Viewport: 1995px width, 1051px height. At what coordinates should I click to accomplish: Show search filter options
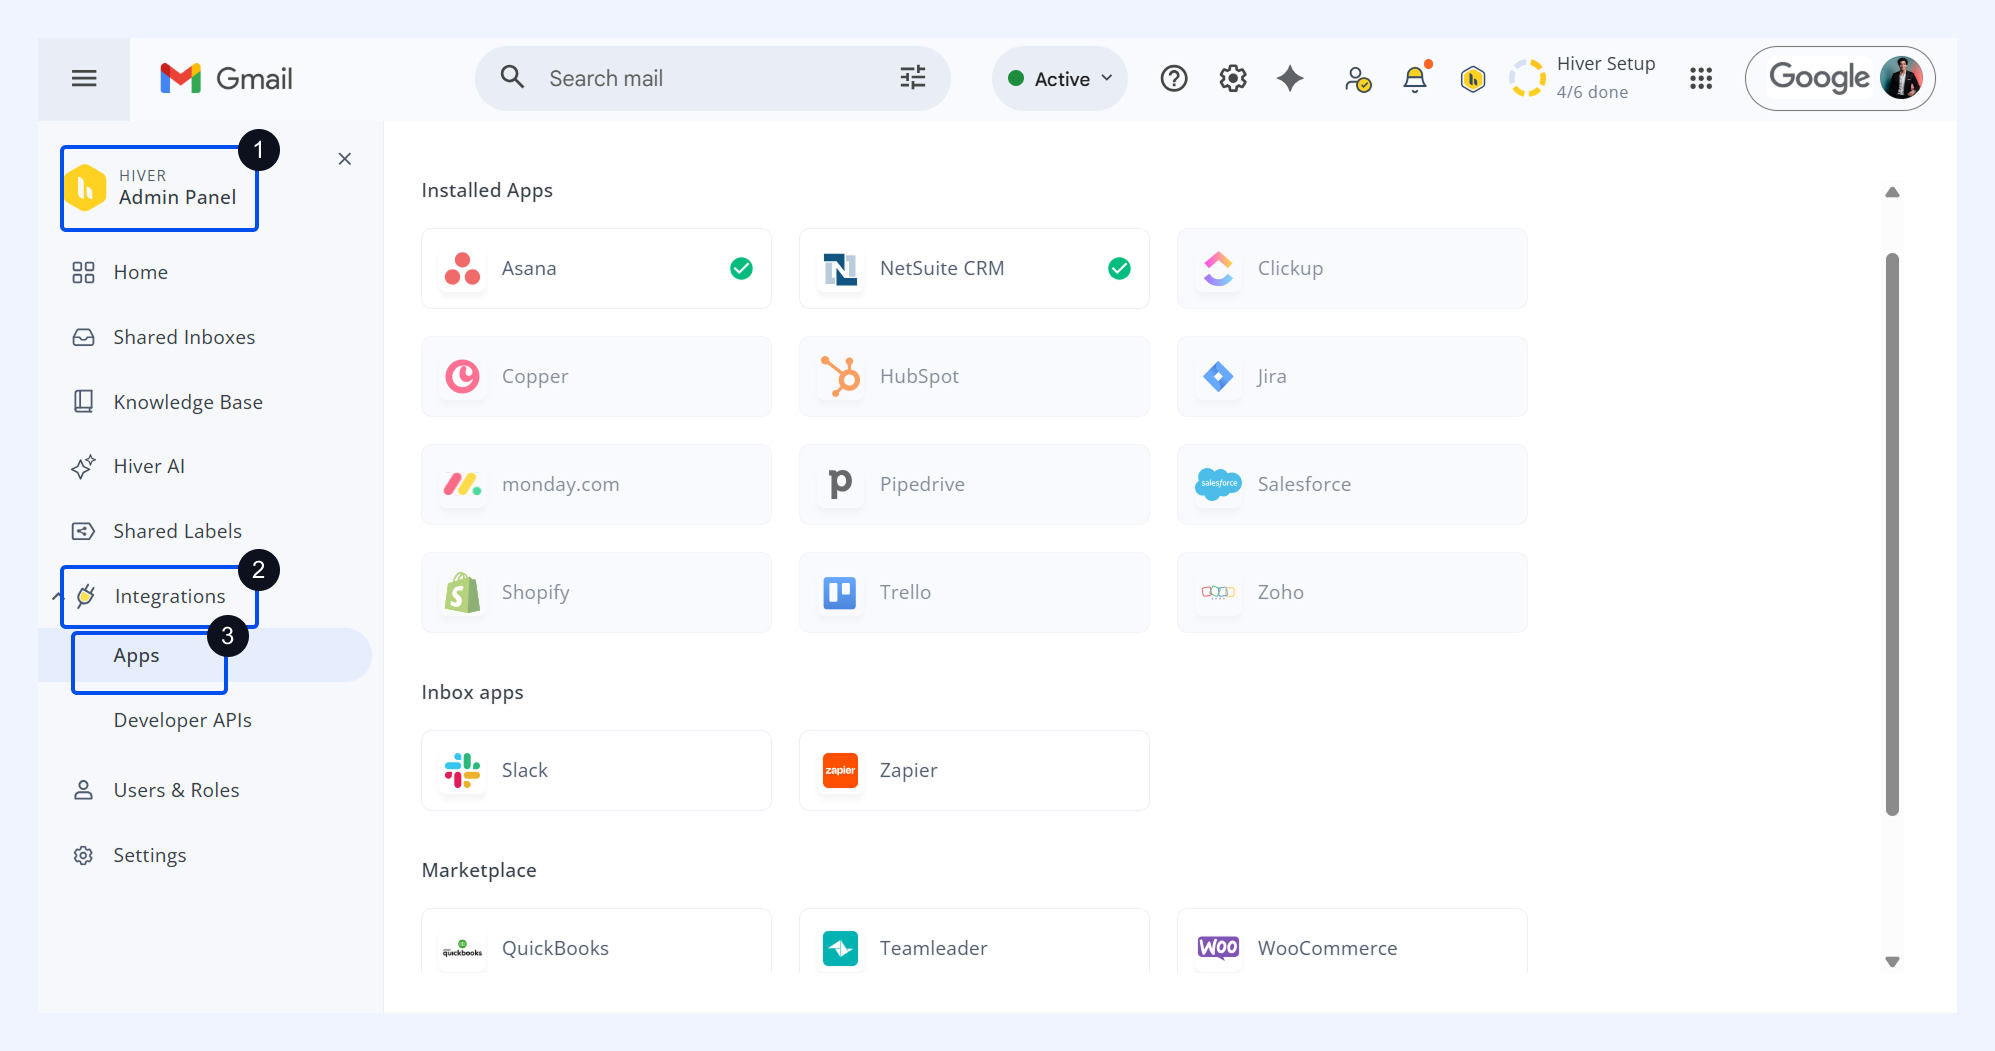913,78
